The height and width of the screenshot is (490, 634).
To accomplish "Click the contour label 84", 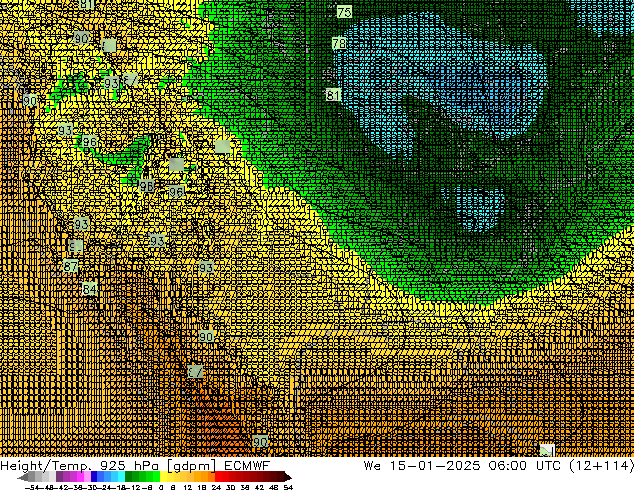I will 89,289.
